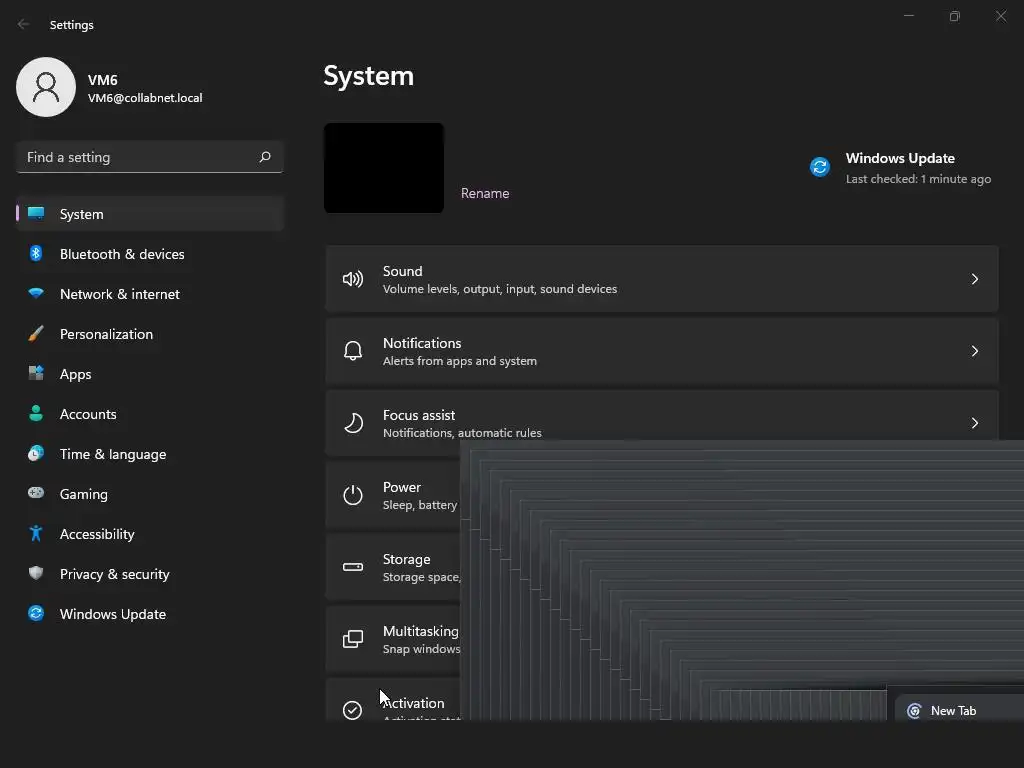Click the Gaming controller icon
Screen dimensions: 1024x768
(x=36, y=494)
